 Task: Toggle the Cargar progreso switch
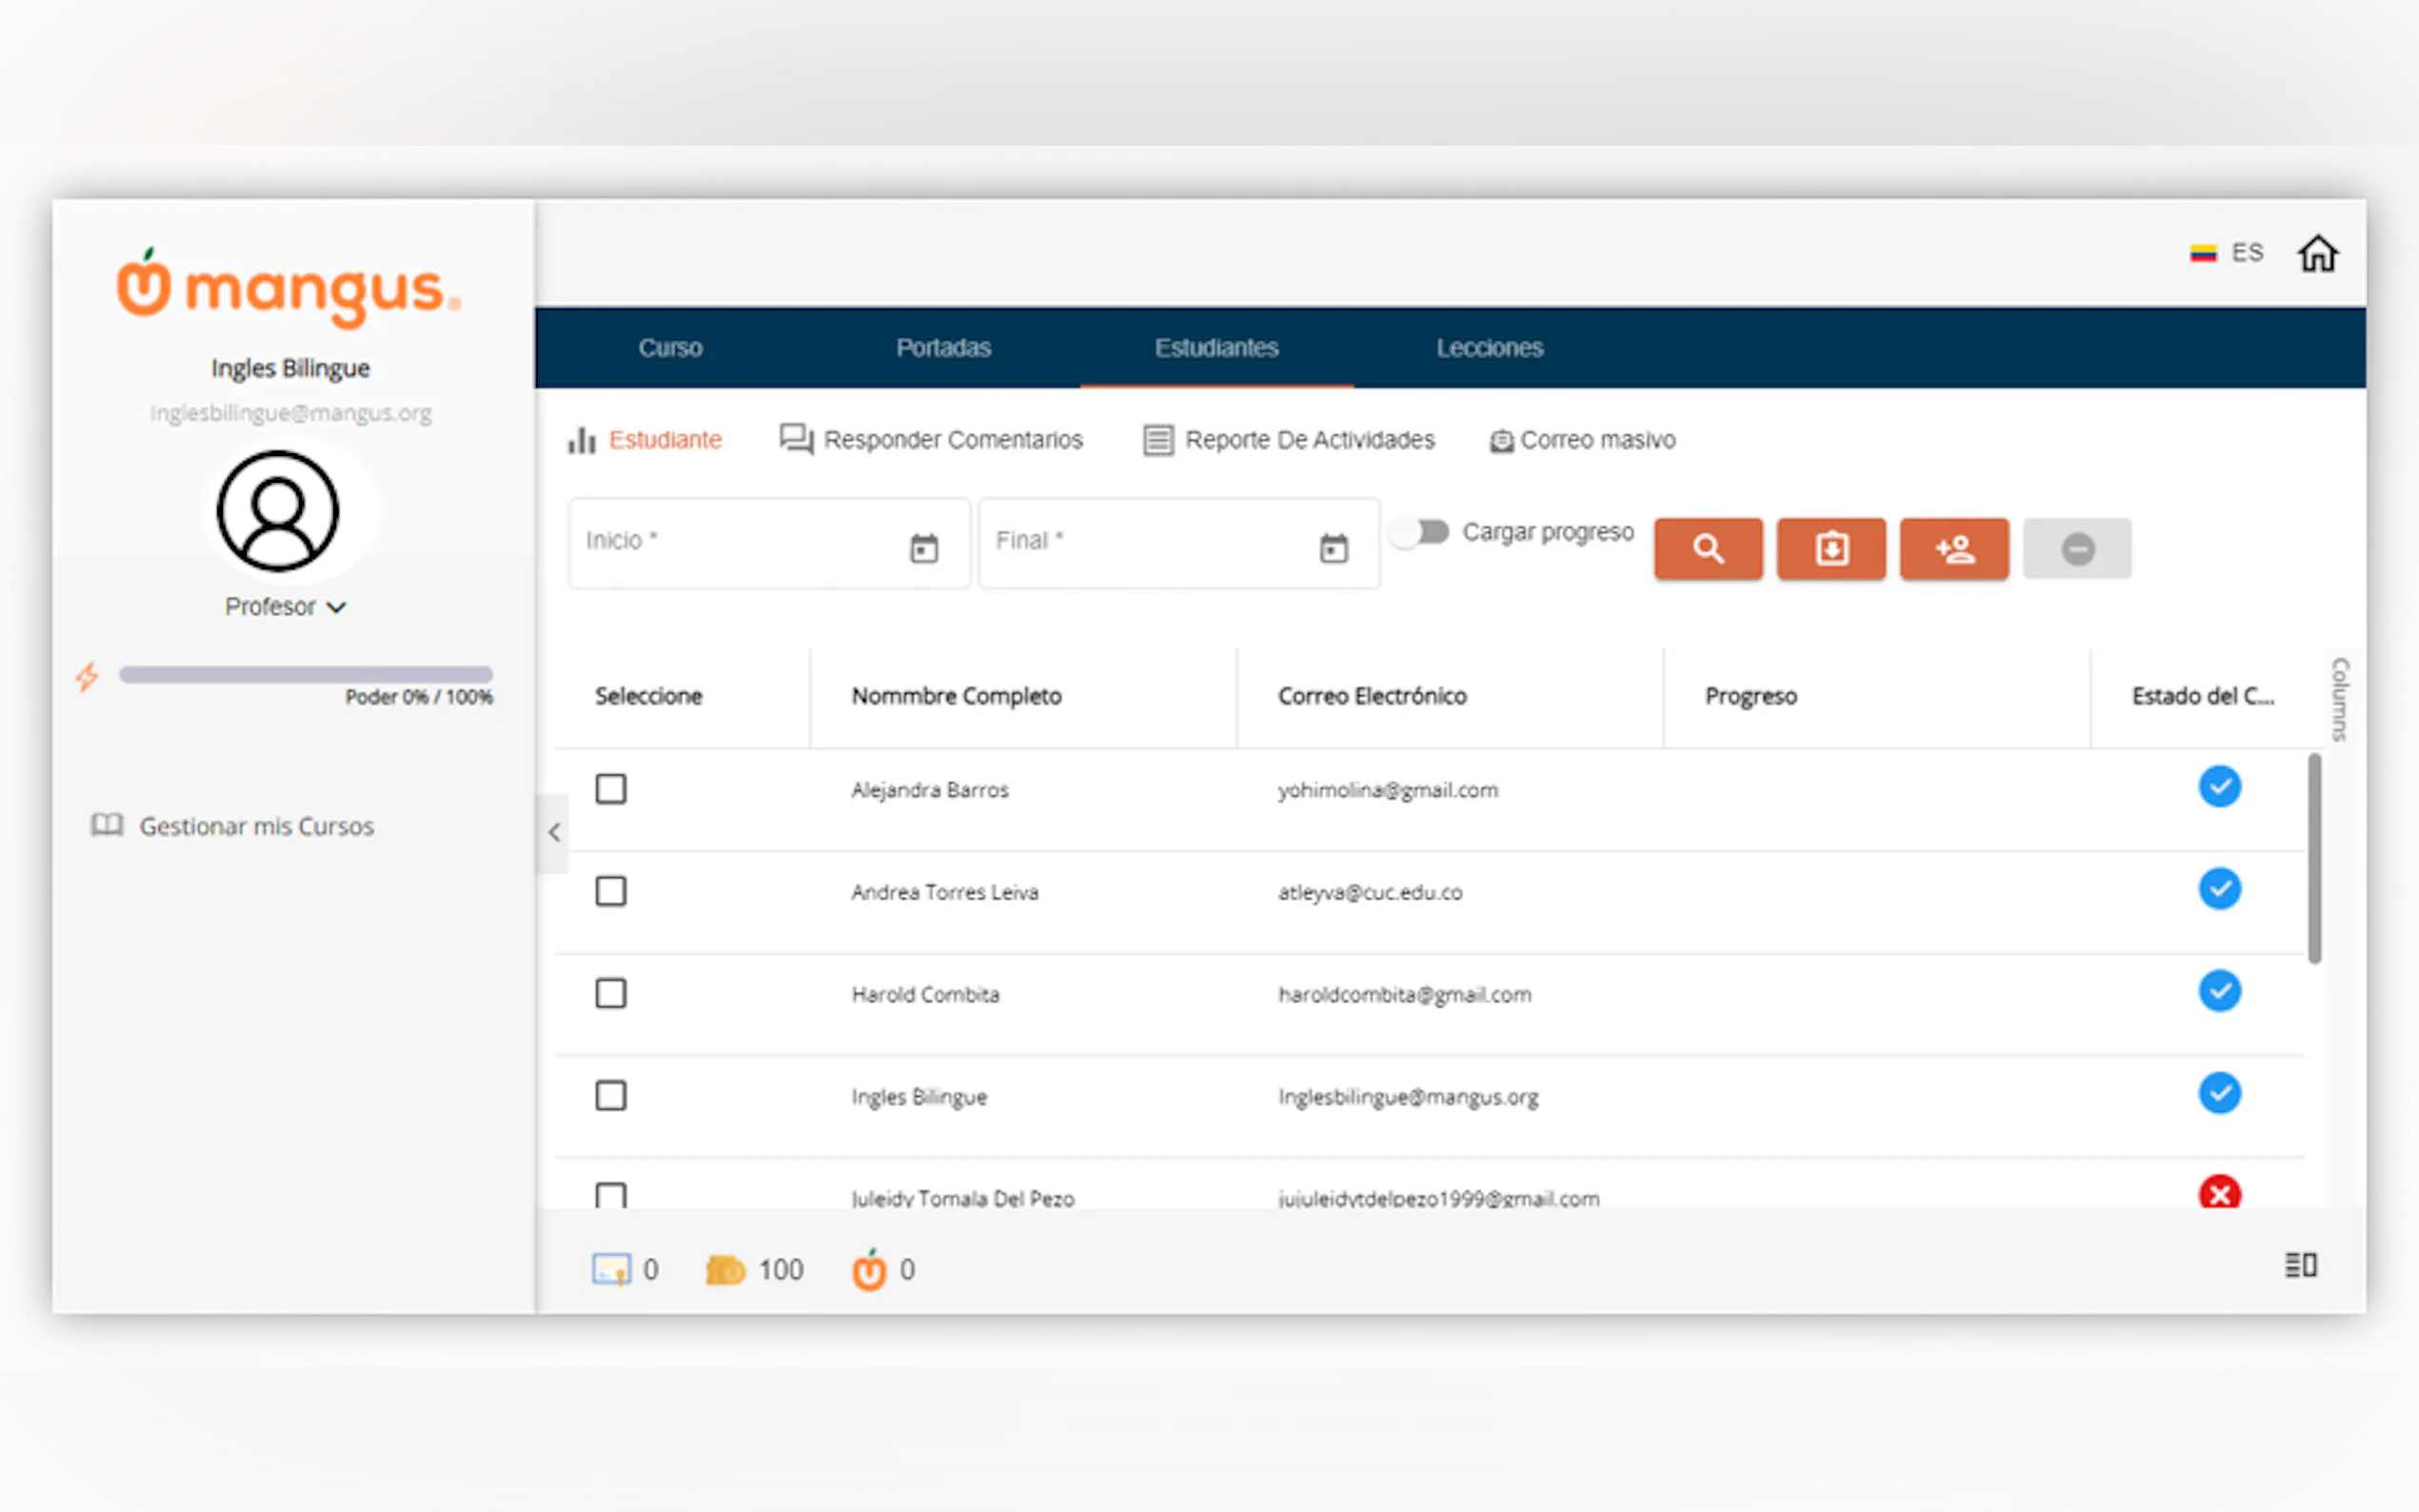[1422, 532]
